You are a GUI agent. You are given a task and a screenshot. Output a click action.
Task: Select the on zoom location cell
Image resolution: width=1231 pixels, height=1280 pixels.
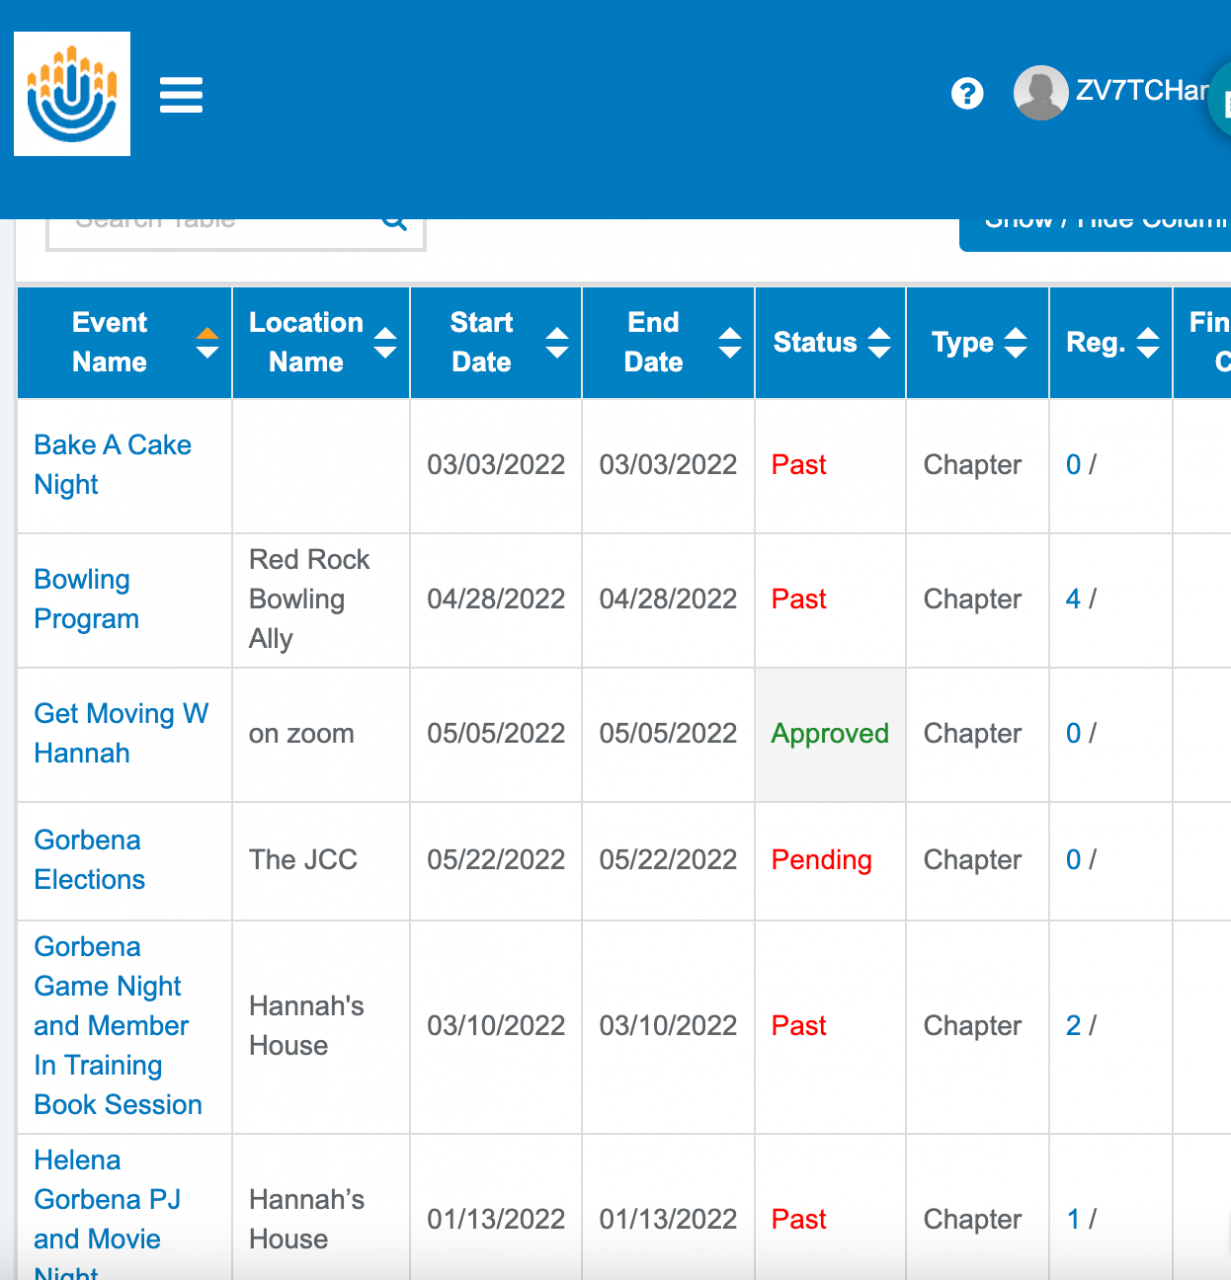pos(321,734)
